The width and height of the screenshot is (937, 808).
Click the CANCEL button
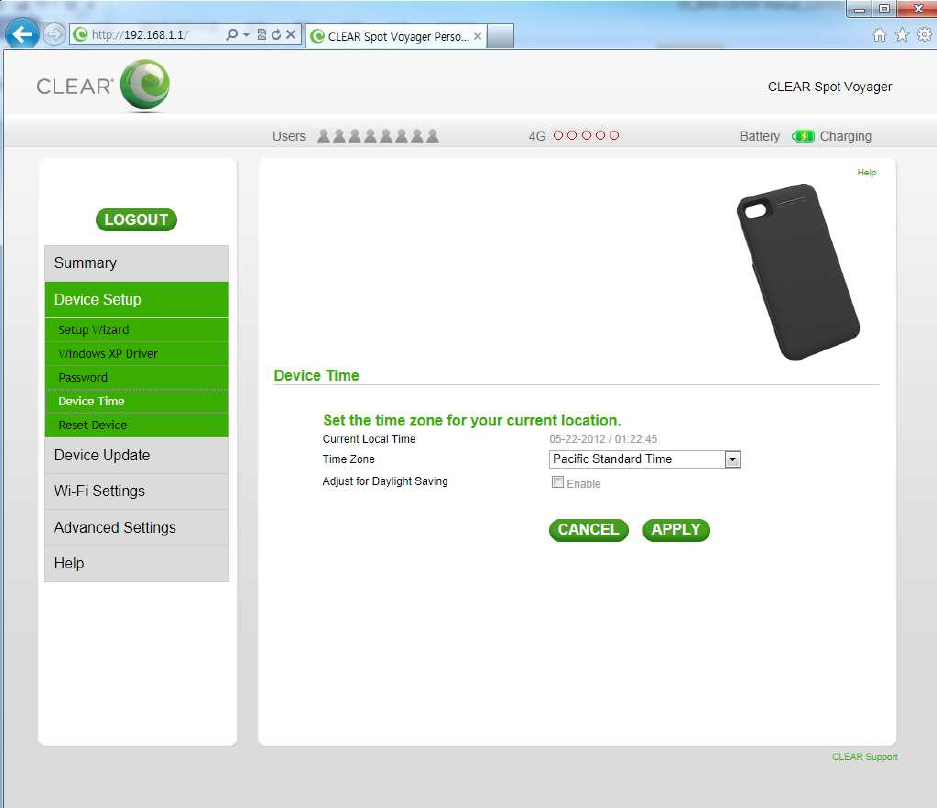(x=589, y=530)
